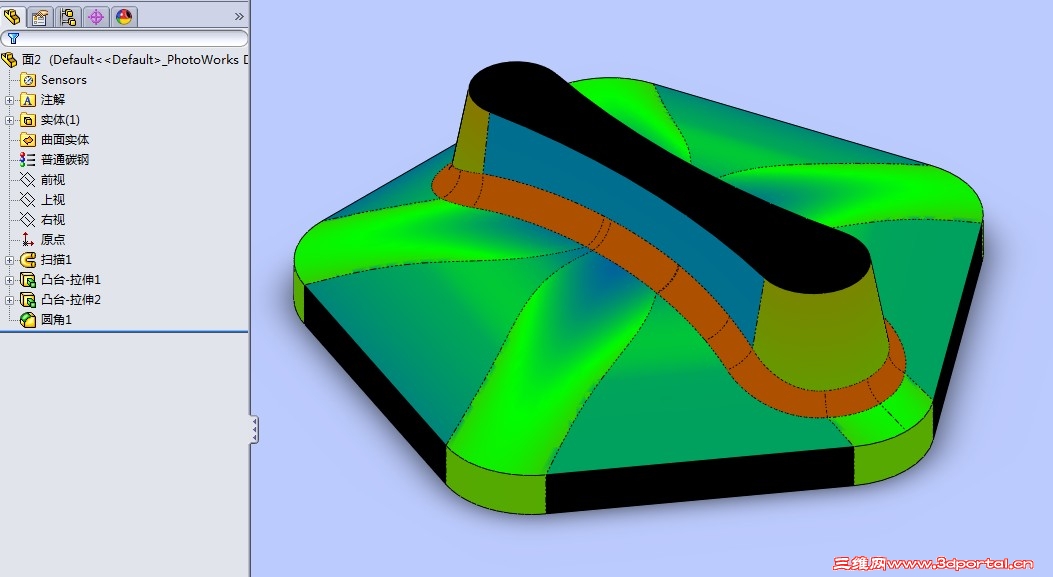
Task: Select the 普通碳钢 material item
Action: (64, 160)
